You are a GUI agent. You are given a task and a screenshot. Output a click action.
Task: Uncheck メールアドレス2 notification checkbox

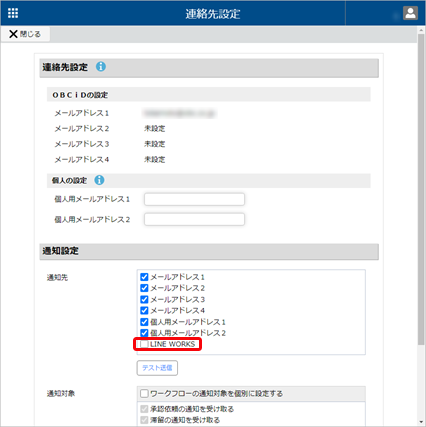tap(144, 288)
